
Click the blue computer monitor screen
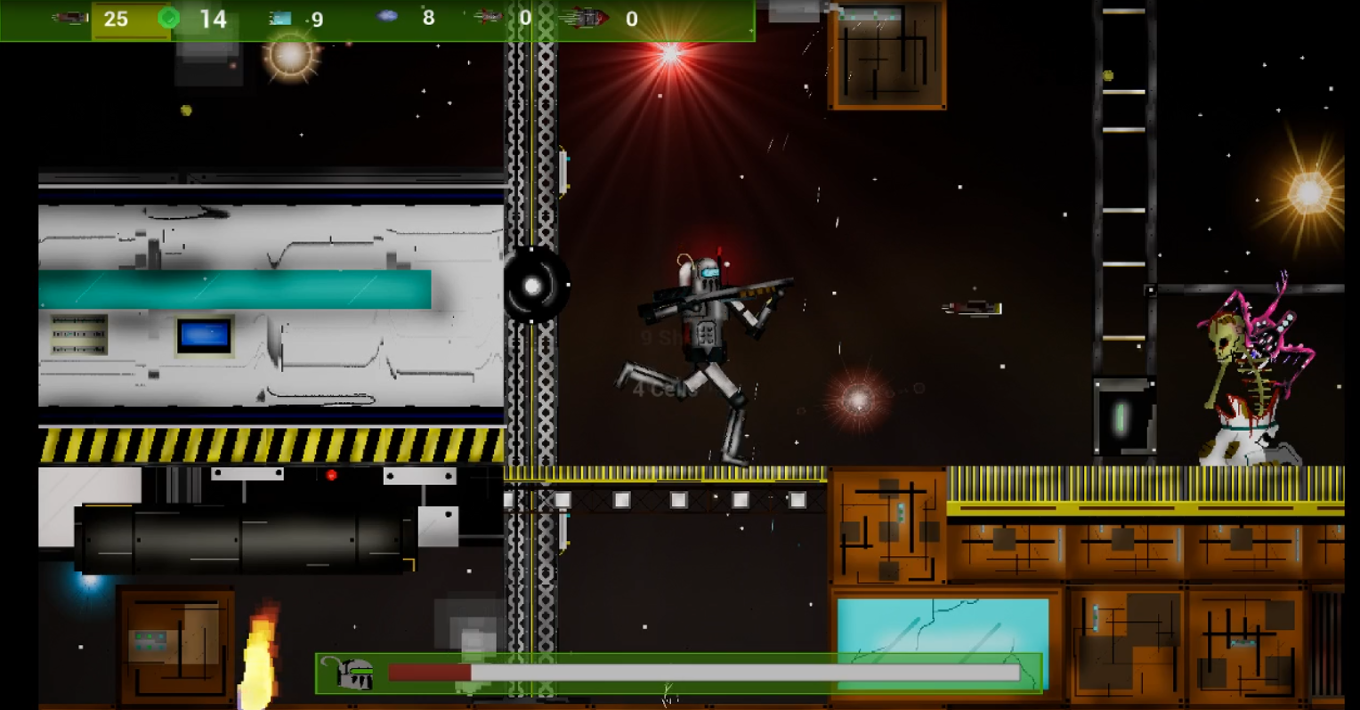pos(204,336)
